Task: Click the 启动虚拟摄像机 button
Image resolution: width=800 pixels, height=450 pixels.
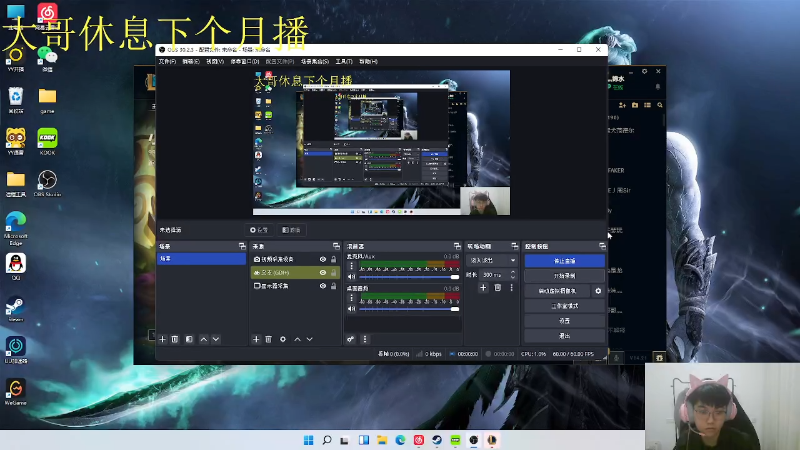Action: (x=557, y=291)
